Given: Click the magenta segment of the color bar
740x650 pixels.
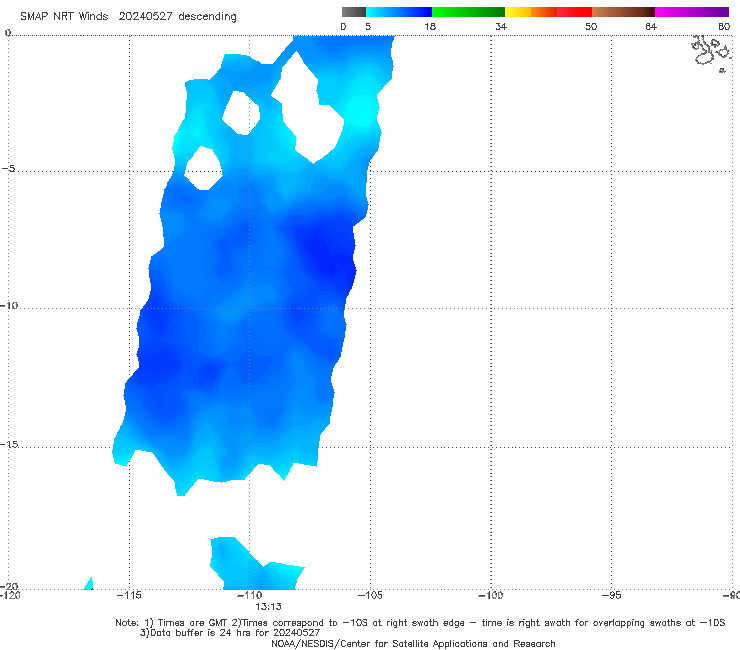Looking at the screenshot, I should coord(692,12).
